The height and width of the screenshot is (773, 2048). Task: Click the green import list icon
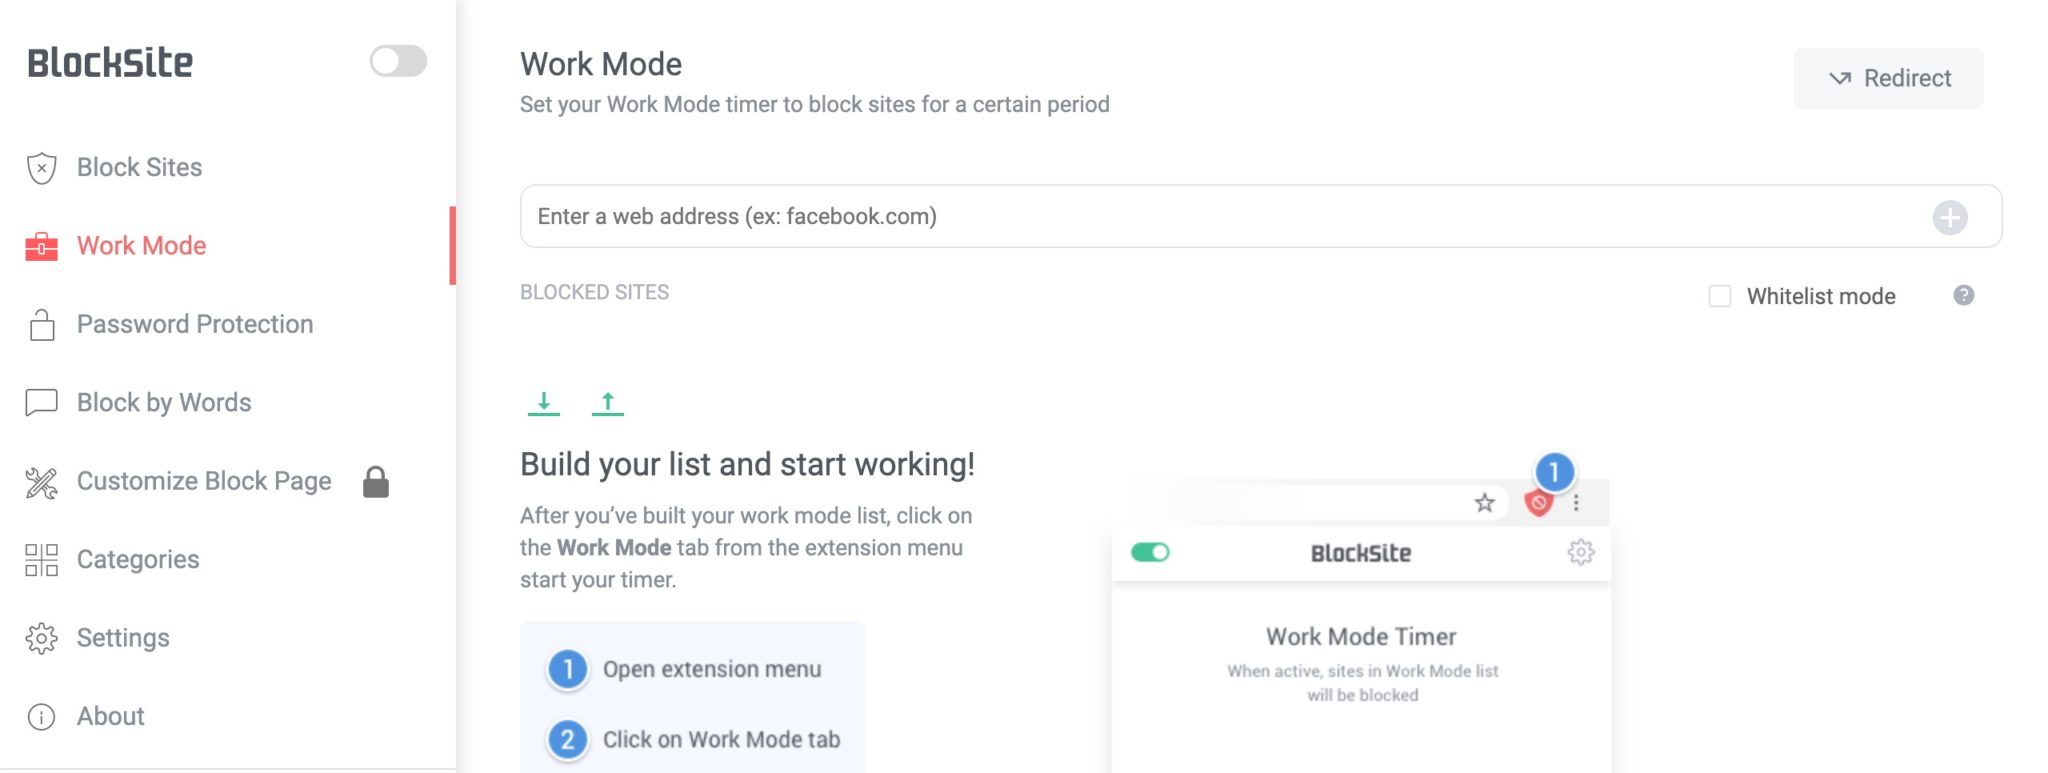[545, 400]
